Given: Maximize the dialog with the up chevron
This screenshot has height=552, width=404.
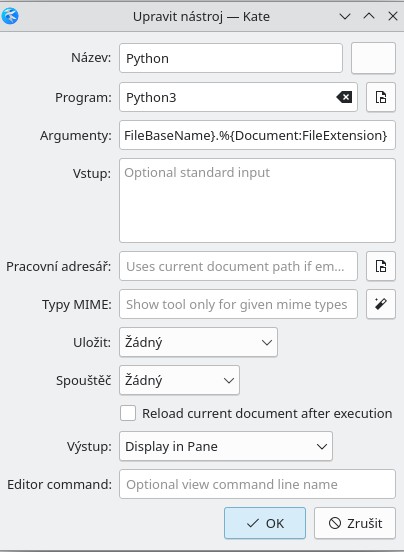Looking at the screenshot, I should (369, 16).
